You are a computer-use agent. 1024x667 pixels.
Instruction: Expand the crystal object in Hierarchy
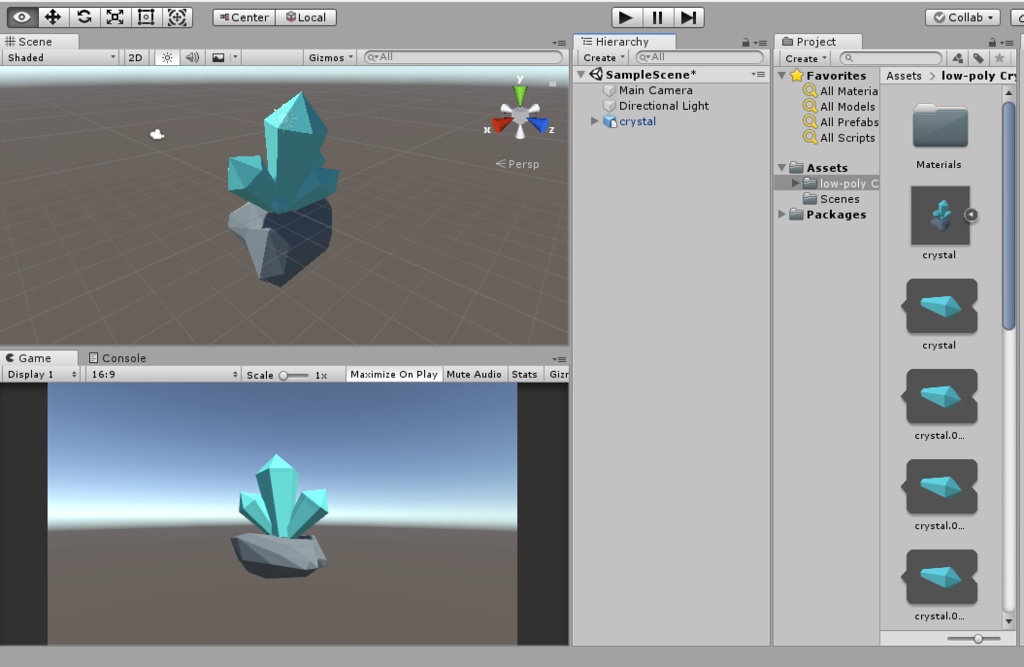coord(594,121)
